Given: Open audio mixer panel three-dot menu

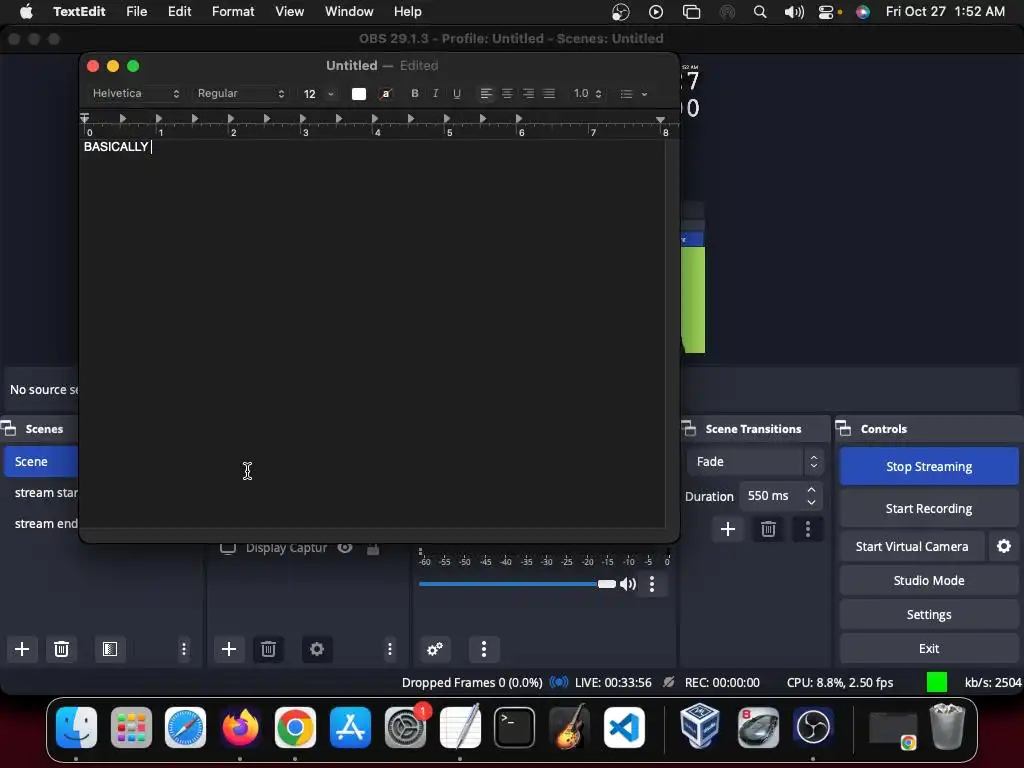Looking at the screenshot, I should [483, 649].
